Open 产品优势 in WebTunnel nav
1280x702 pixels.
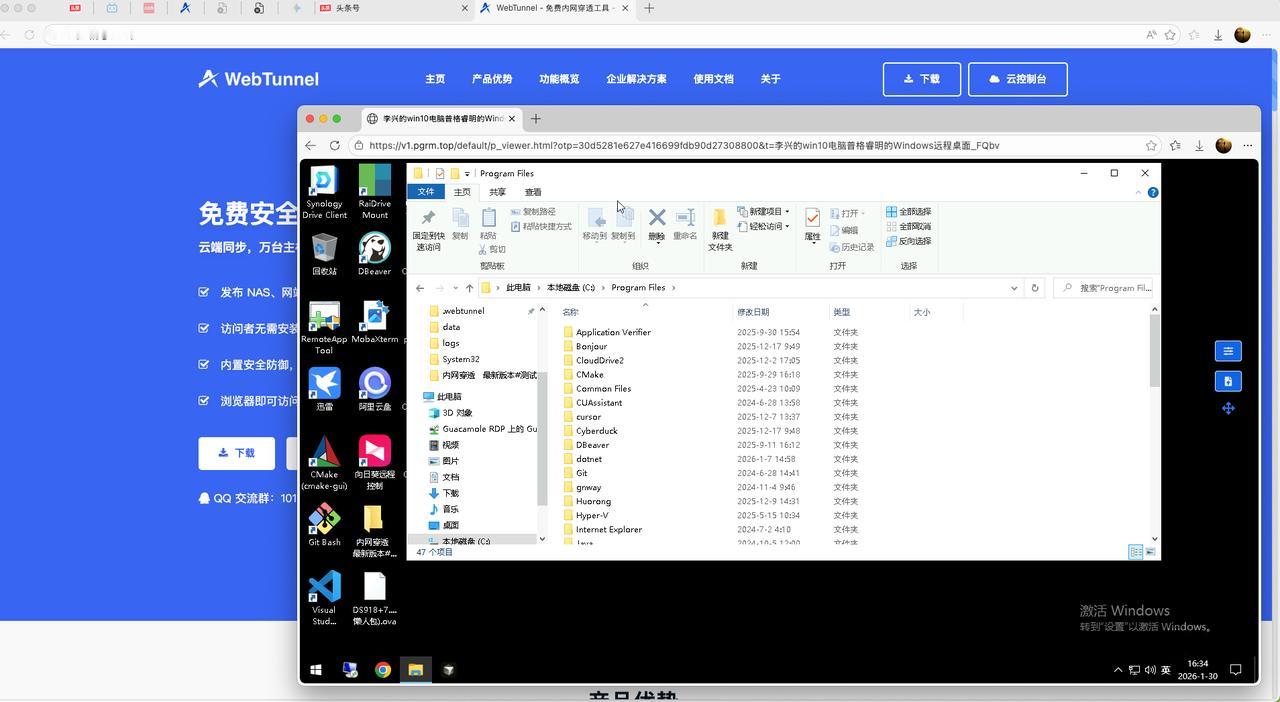point(492,79)
